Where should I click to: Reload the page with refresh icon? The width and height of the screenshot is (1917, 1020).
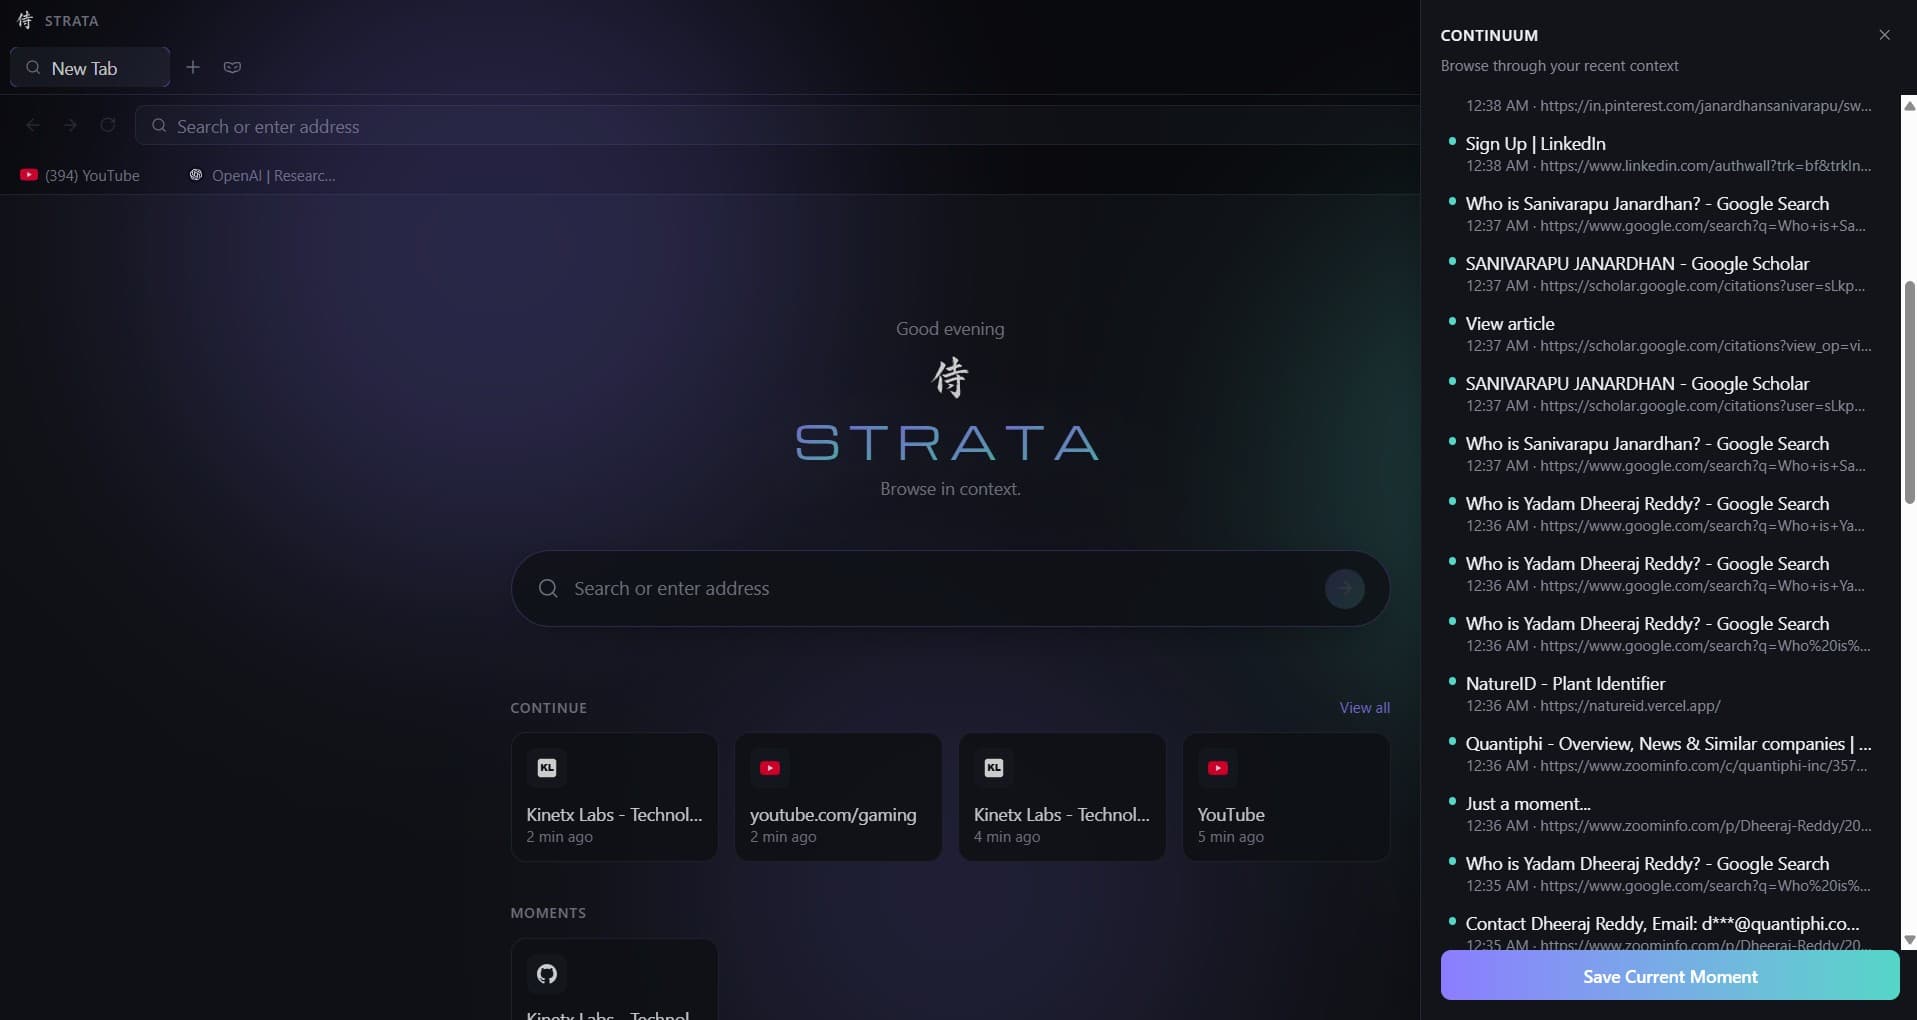tap(108, 125)
